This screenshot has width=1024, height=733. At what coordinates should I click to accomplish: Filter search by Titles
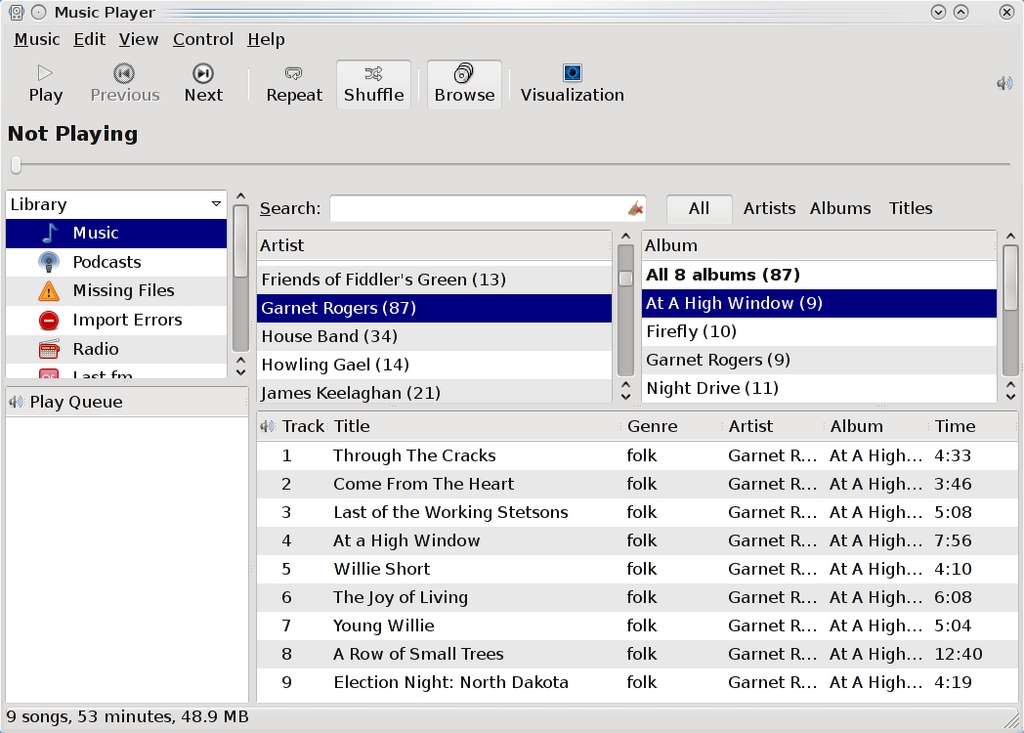[x=910, y=208]
